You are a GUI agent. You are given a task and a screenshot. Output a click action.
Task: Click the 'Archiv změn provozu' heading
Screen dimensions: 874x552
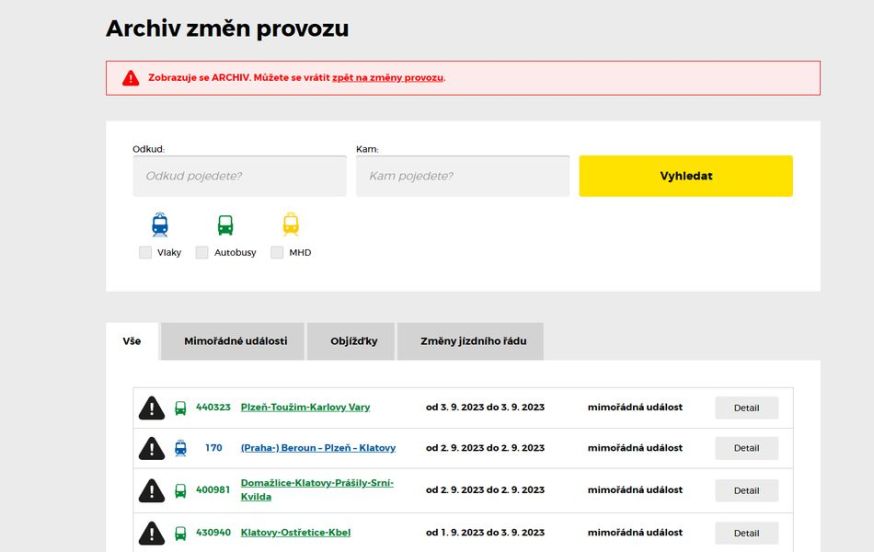tap(227, 29)
